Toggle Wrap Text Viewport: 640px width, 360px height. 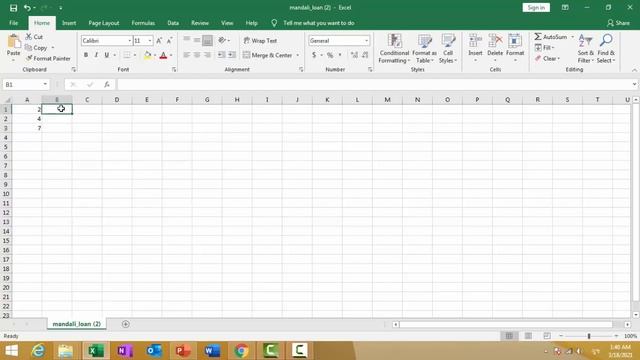tap(260, 40)
